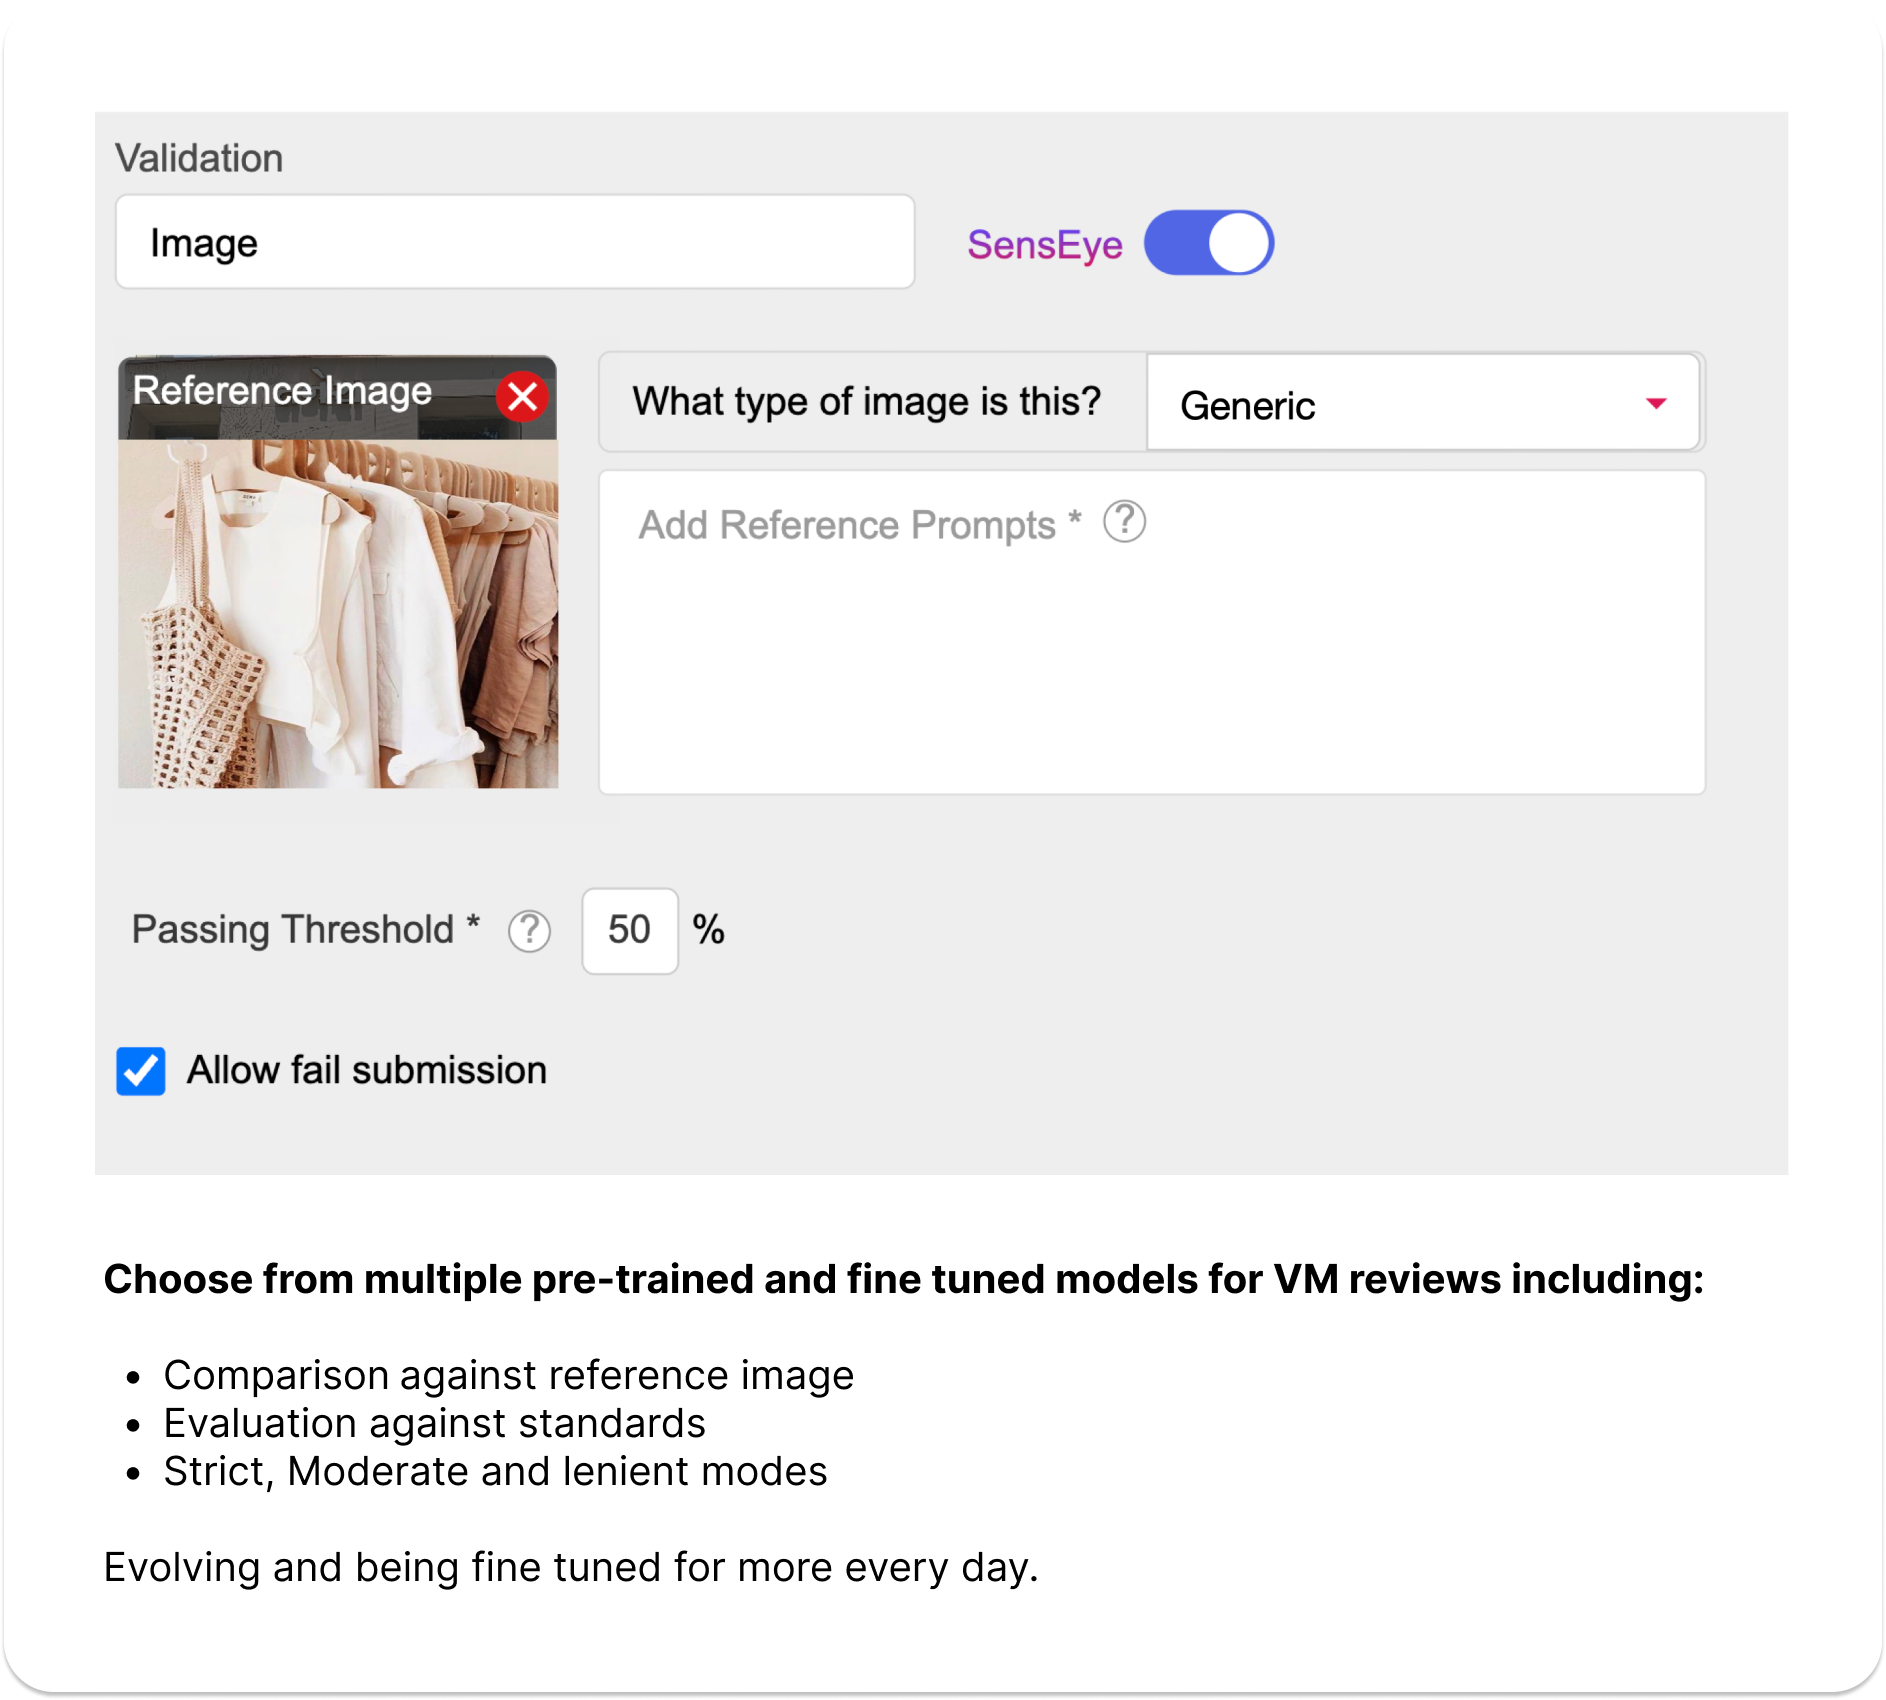The width and height of the screenshot is (1886, 1700).
Task: Click the 'What type of image is this?' label
Action: (867, 402)
